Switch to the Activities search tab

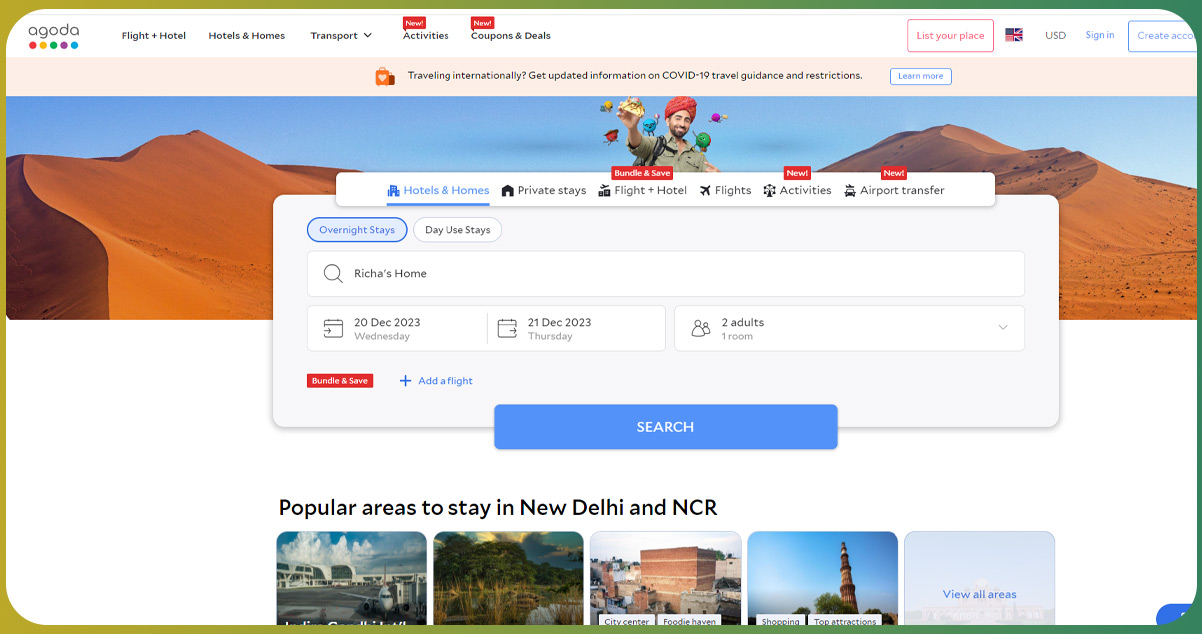click(797, 190)
